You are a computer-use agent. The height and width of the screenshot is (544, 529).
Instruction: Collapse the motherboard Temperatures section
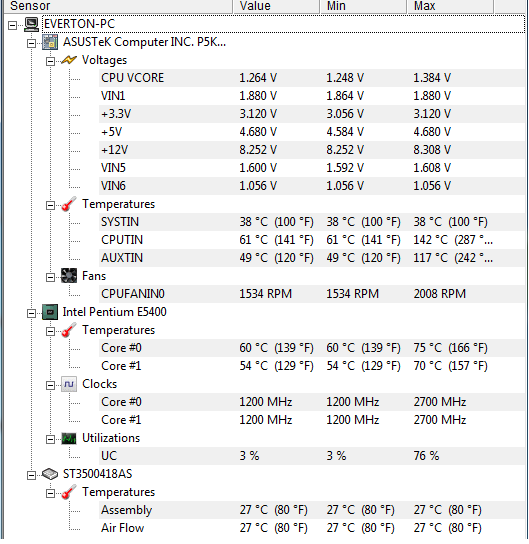point(50,205)
